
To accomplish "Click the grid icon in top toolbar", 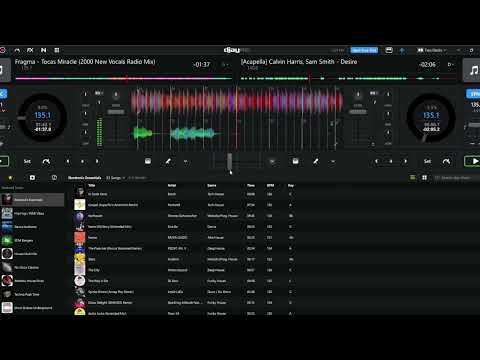I will (57, 50).
